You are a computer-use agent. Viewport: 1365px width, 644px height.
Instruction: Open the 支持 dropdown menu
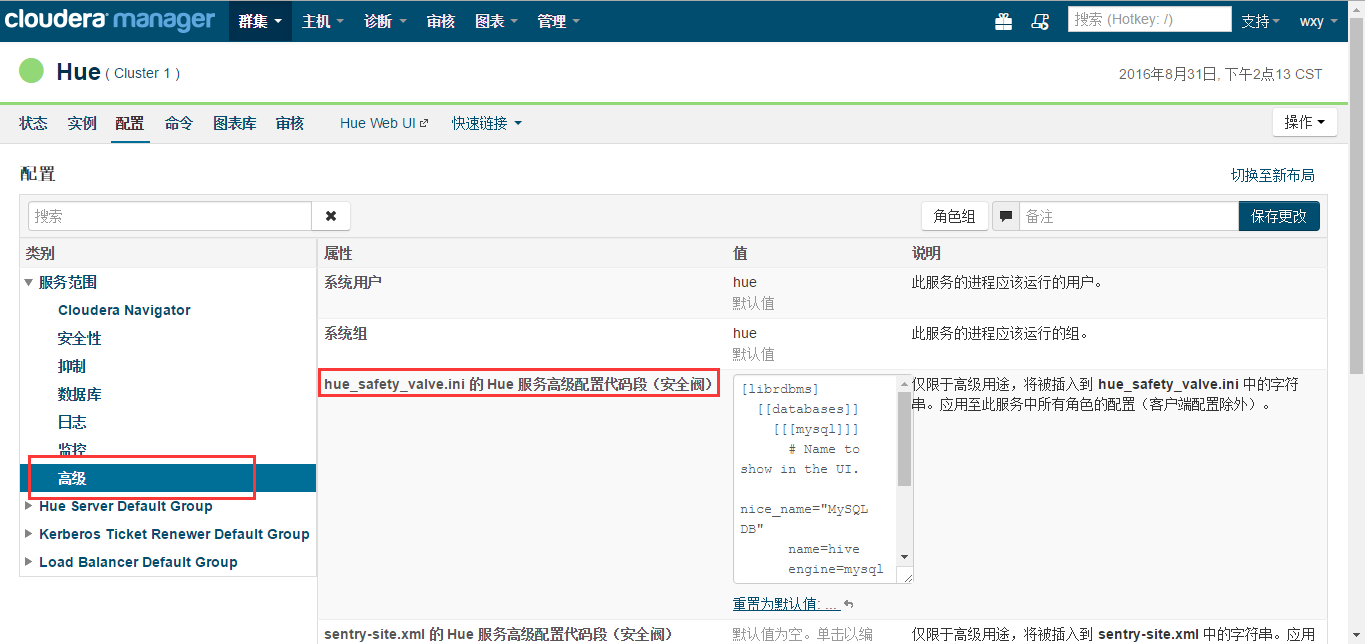coord(1261,21)
